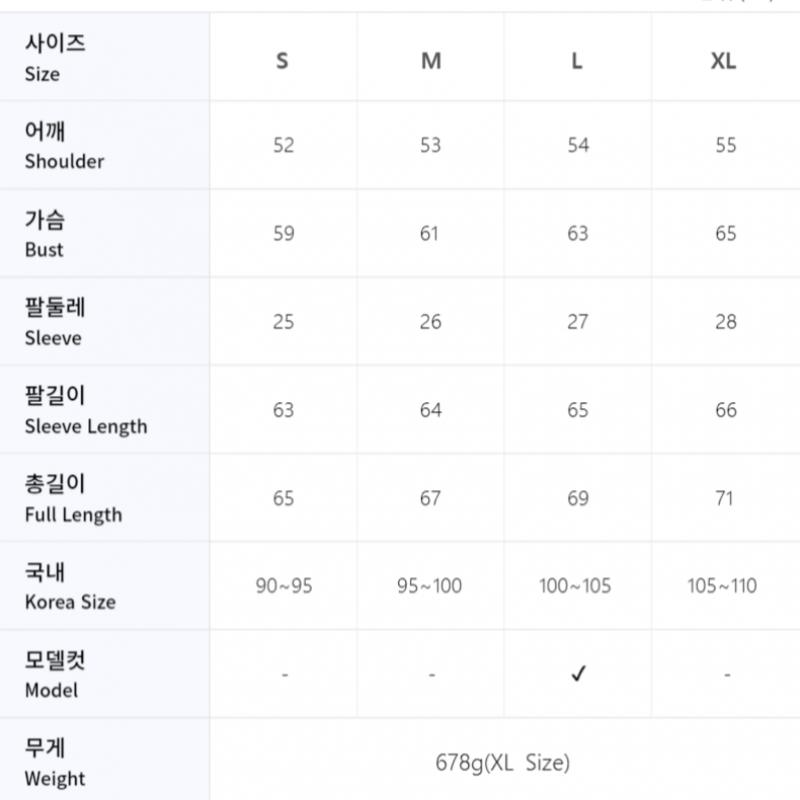This screenshot has height=800, width=800.
Task: Click the Model row label
Action: (55, 675)
